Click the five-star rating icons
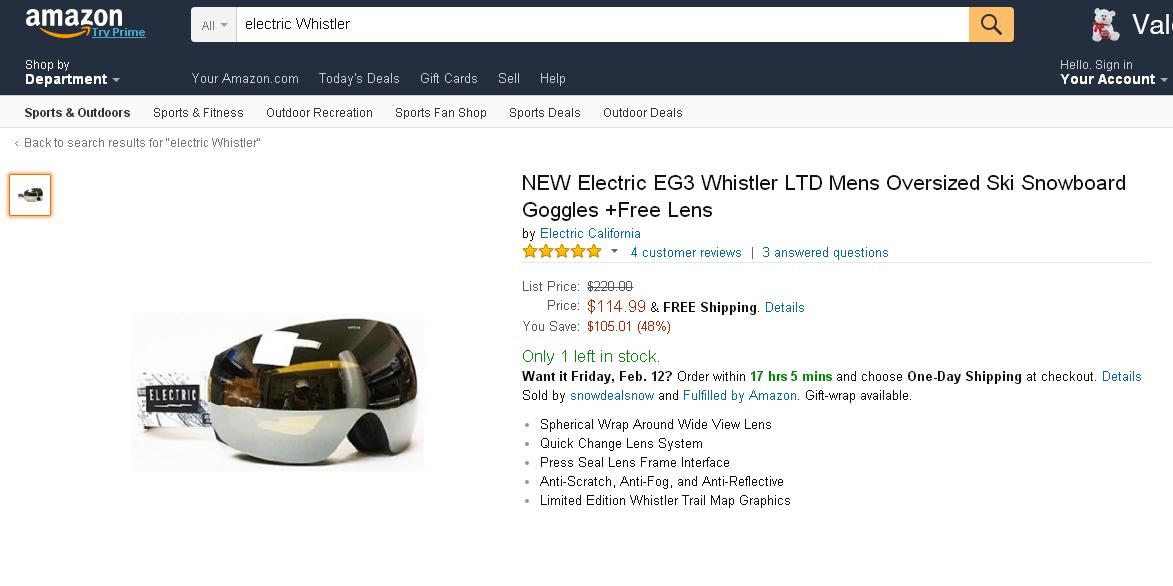1173x586 pixels. (x=562, y=252)
